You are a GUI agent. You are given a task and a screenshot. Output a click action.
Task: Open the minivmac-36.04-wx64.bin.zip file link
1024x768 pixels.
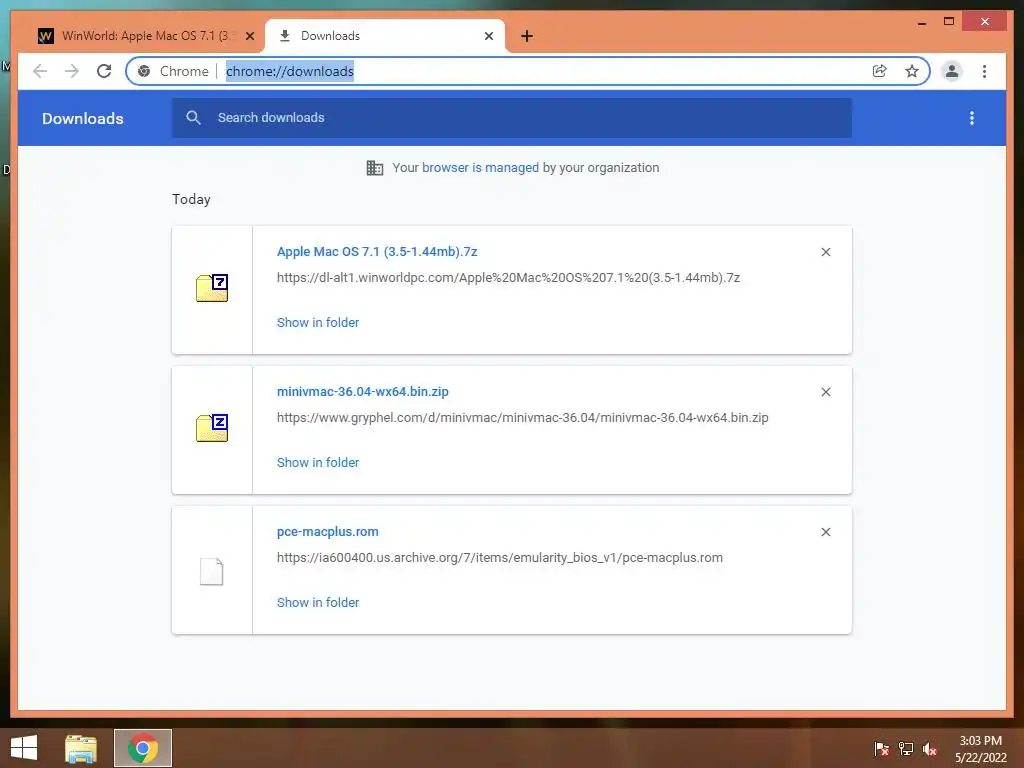(362, 392)
